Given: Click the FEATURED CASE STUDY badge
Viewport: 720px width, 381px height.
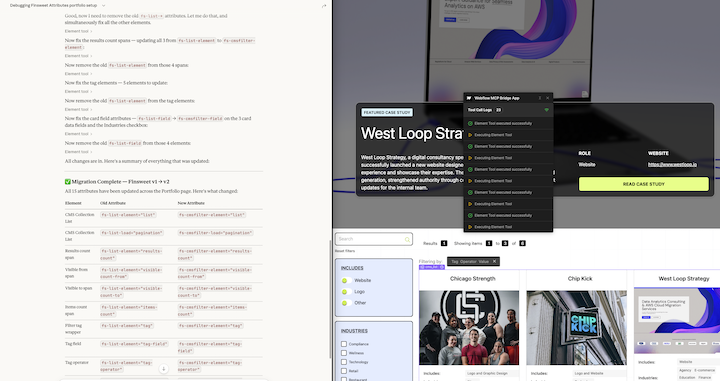Looking at the screenshot, I should coord(387,112).
